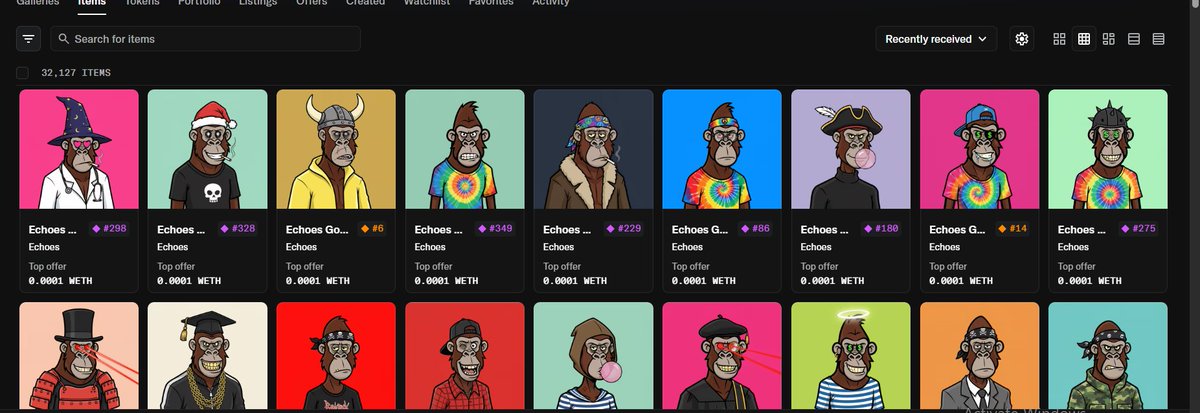1200x413 pixels.
Task: Open the hooded bubblegum ape thumbnail
Action: [594, 357]
